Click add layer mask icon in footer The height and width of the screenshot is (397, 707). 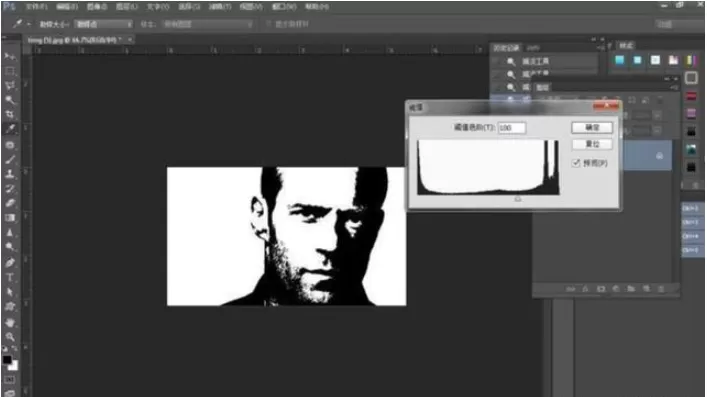point(601,289)
